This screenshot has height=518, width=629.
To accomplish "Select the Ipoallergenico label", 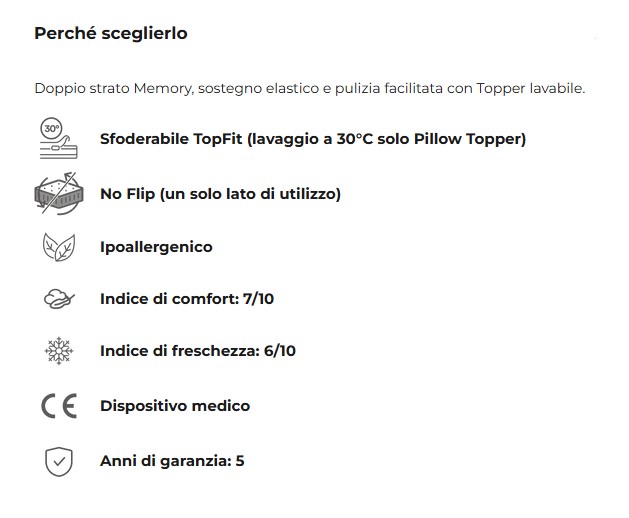I will [156, 247].
